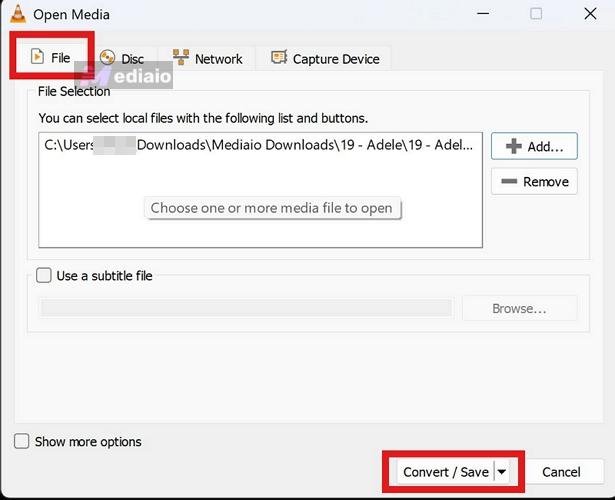This screenshot has height=500, width=615.
Task: Toggle Show more options checkbox
Action: [x=21, y=441]
